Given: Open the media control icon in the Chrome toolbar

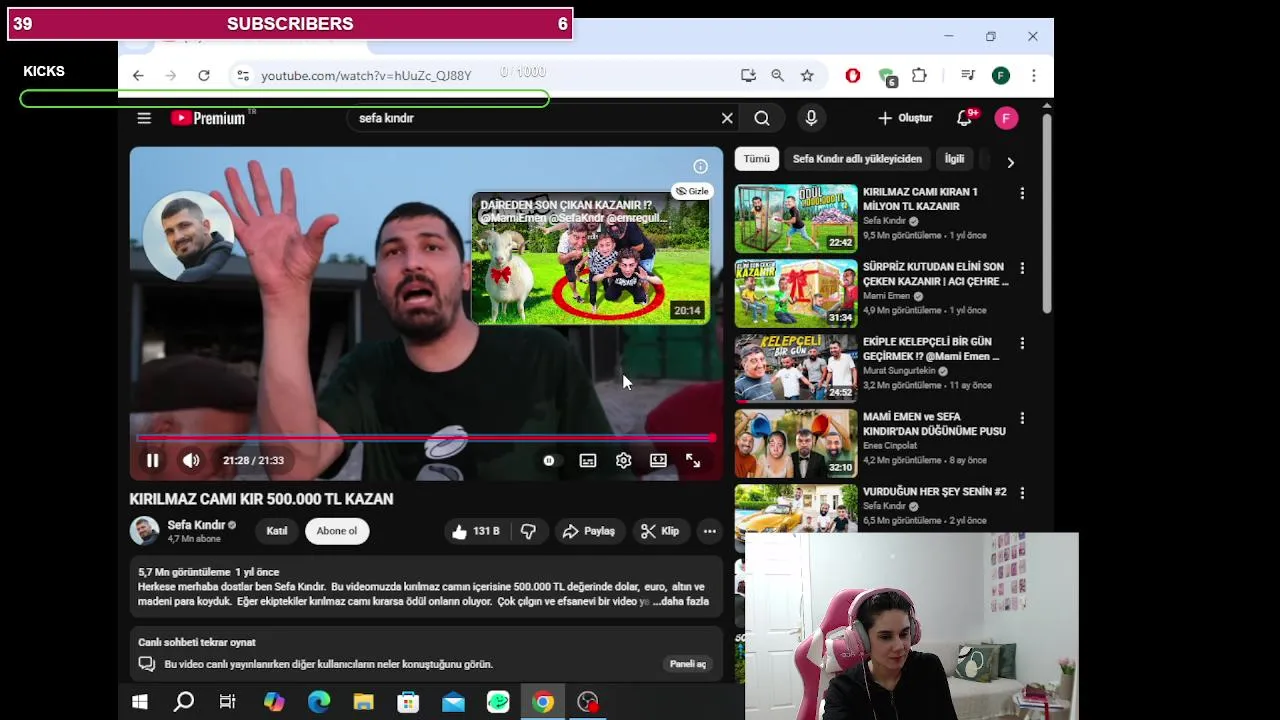Looking at the screenshot, I should point(967,76).
